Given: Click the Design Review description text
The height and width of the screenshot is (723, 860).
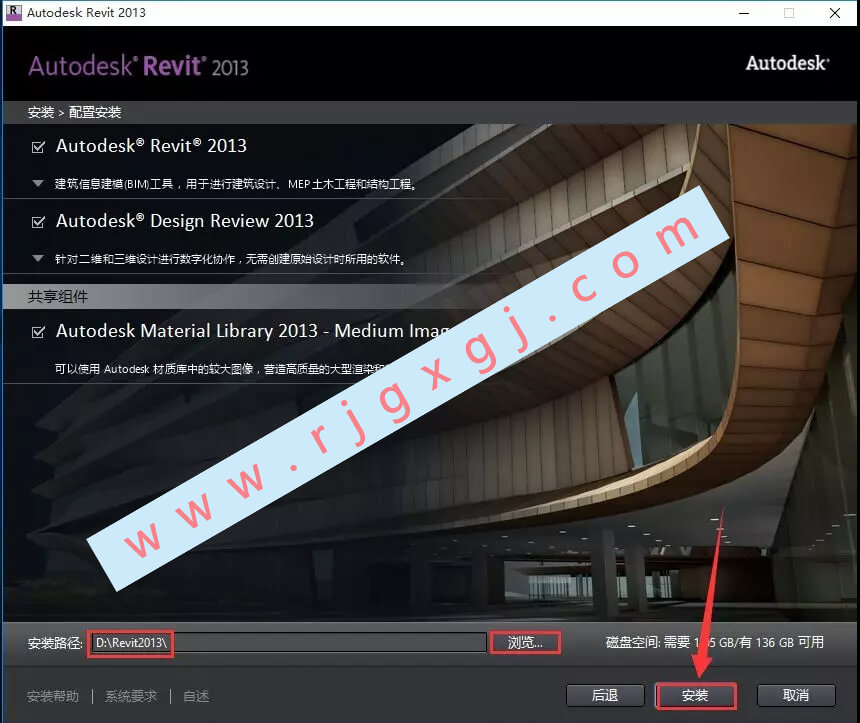Looking at the screenshot, I should (230, 259).
